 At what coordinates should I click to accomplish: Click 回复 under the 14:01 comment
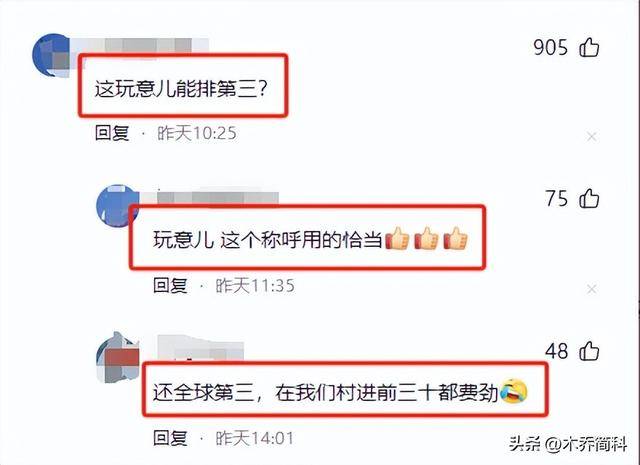170,438
